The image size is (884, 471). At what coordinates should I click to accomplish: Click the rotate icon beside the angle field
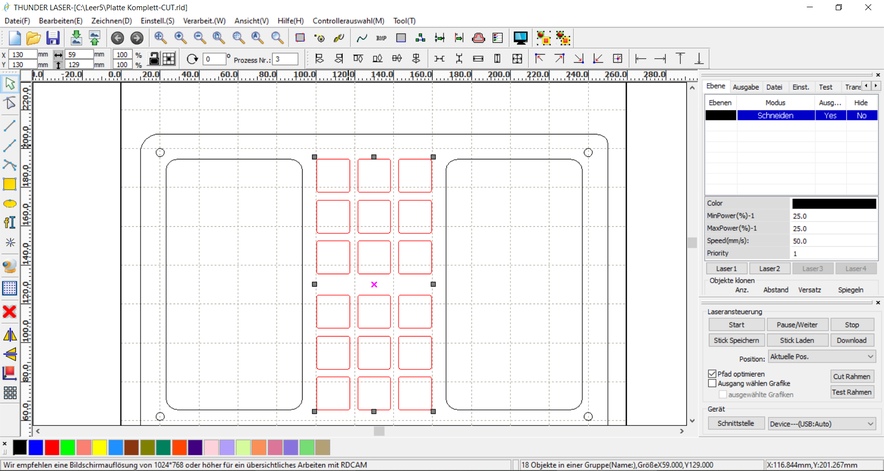(x=192, y=59)
